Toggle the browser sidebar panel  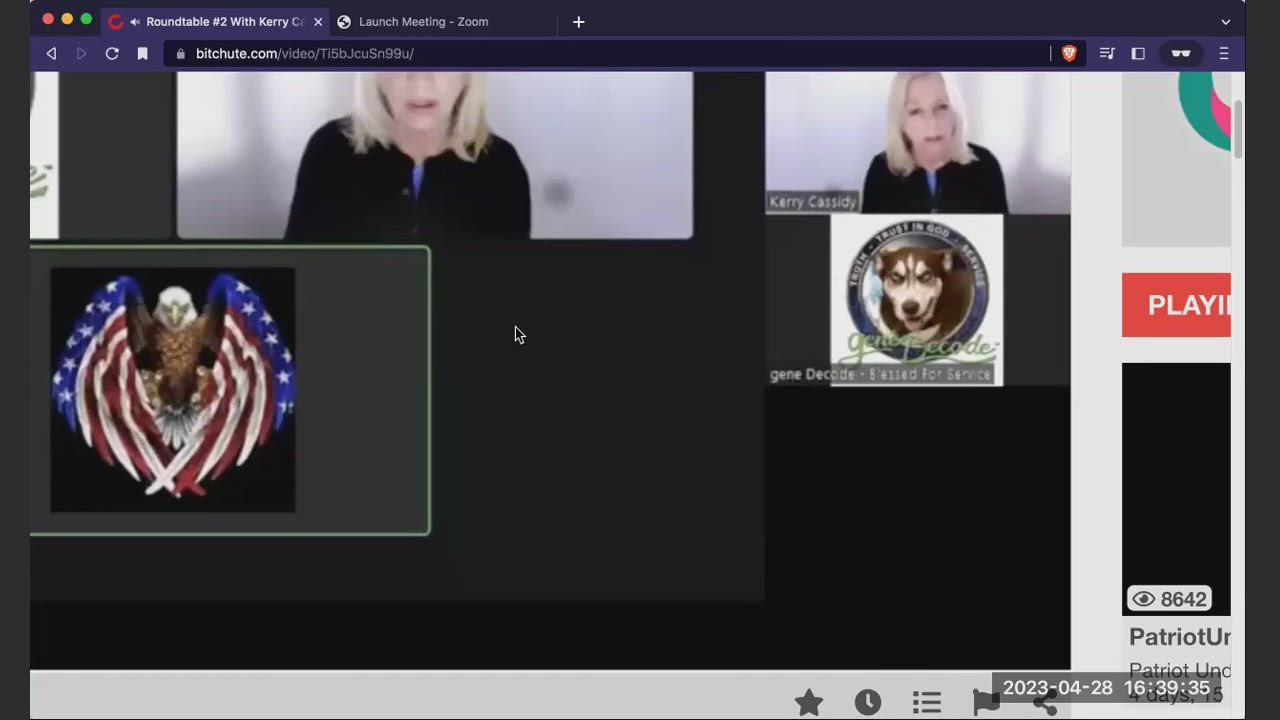point(1138,54)
